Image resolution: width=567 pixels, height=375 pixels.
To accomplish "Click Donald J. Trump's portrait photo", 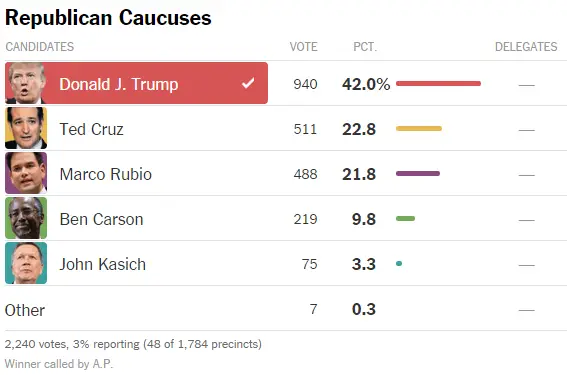I will pyautogui.click(x=26, y=83).
